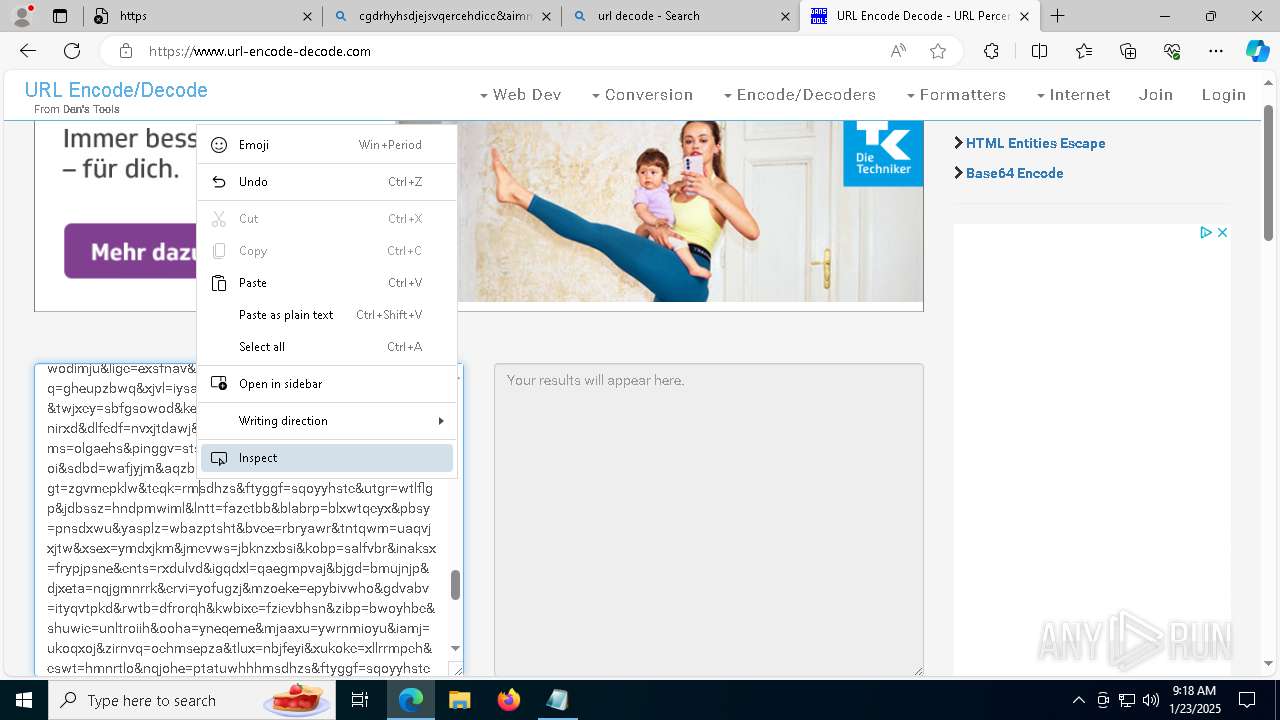The image size is (1280, 720).
Task: Open the tab actions menu icon
Action: pyautogui.click(x=60, y=16)
